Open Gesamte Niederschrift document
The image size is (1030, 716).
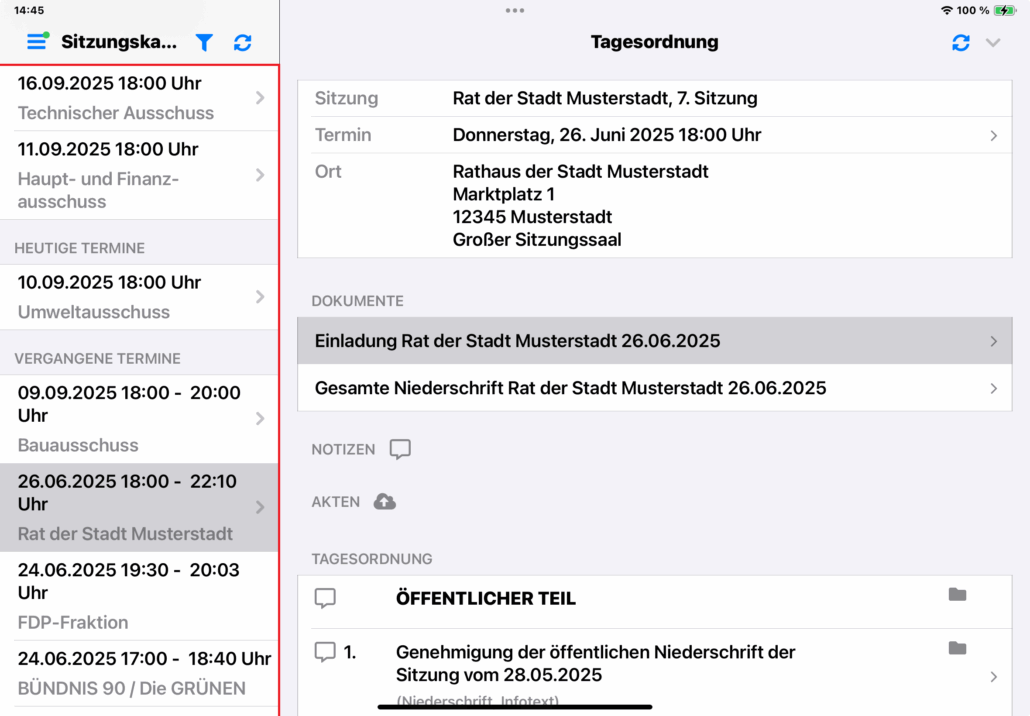point(654,388)
